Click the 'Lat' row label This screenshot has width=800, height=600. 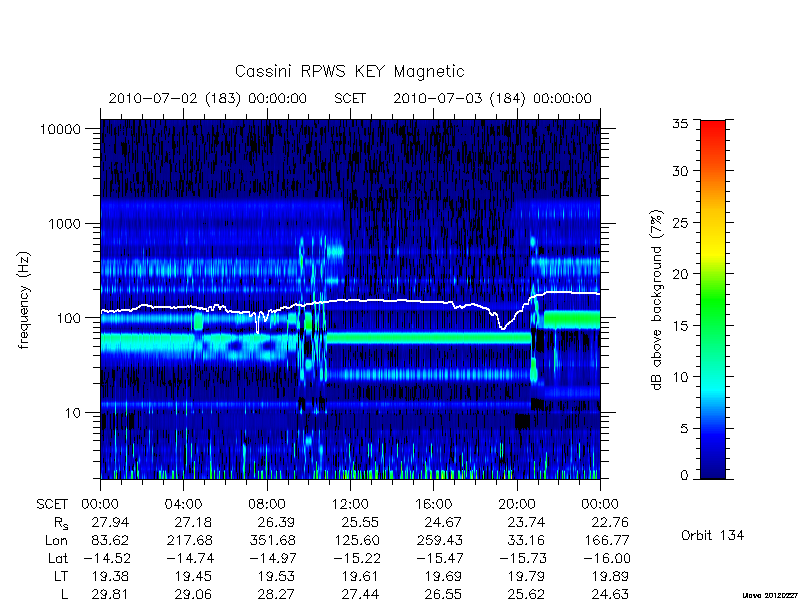click(58, 559)
